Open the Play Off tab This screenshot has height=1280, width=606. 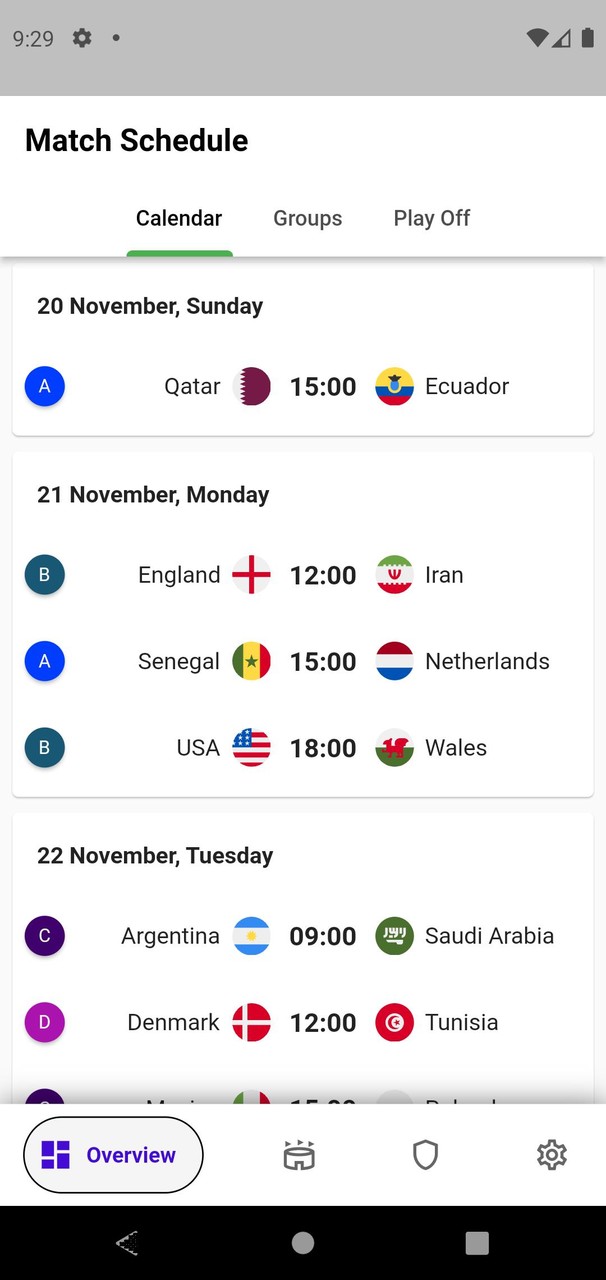431,218
